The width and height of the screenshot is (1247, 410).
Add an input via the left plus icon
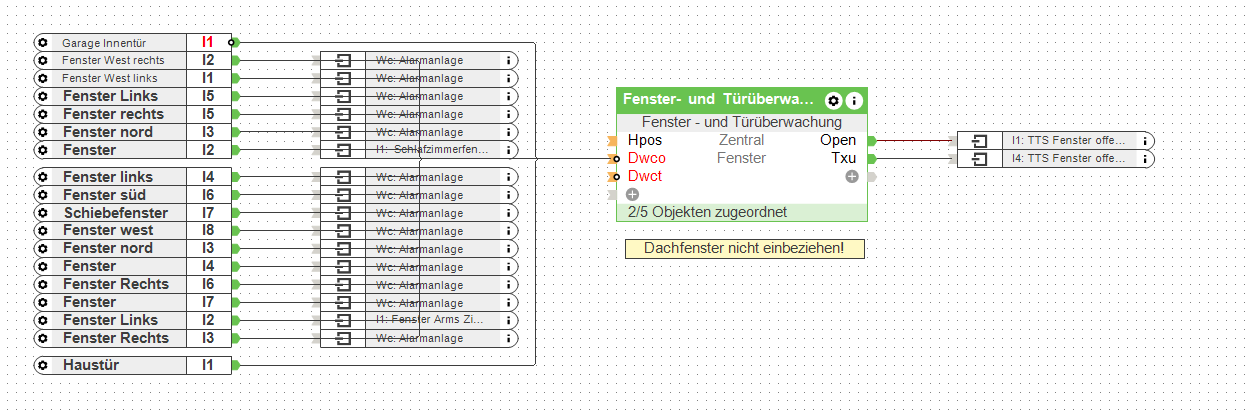pos(632,194)
